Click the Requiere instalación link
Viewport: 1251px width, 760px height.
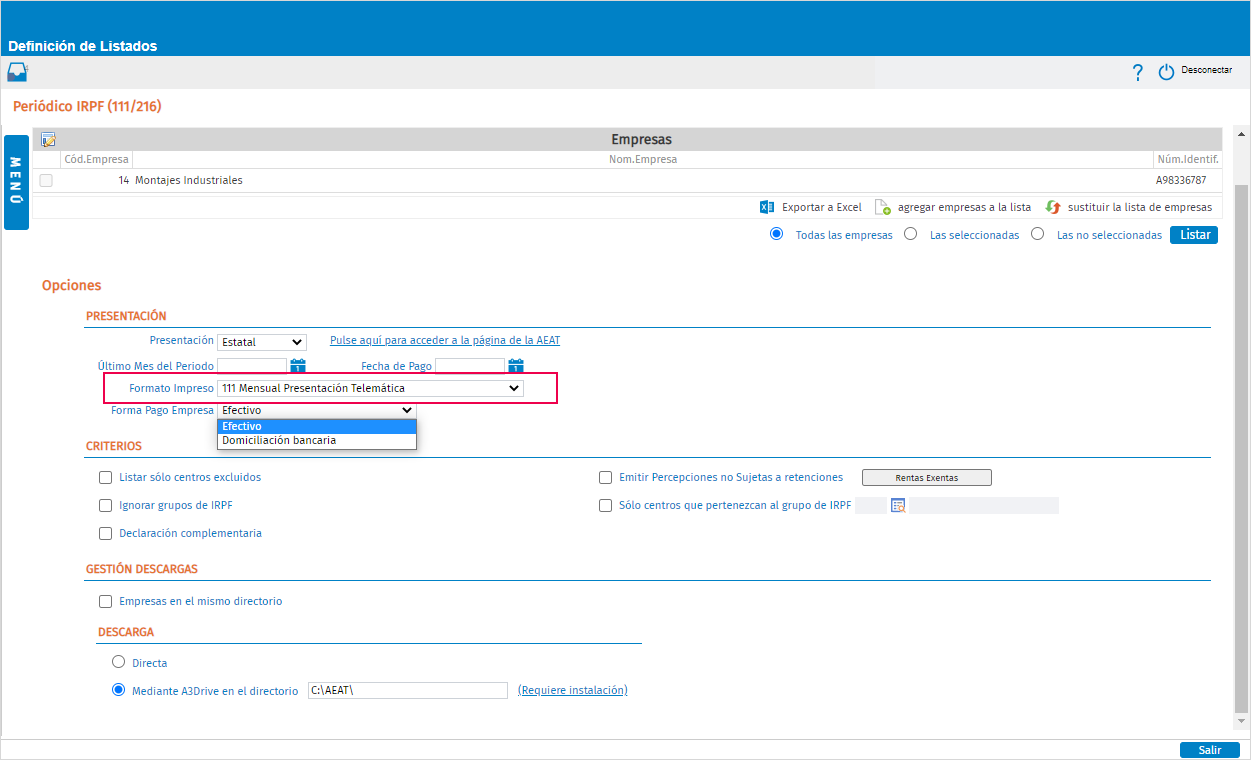click(x=573, y=690)
